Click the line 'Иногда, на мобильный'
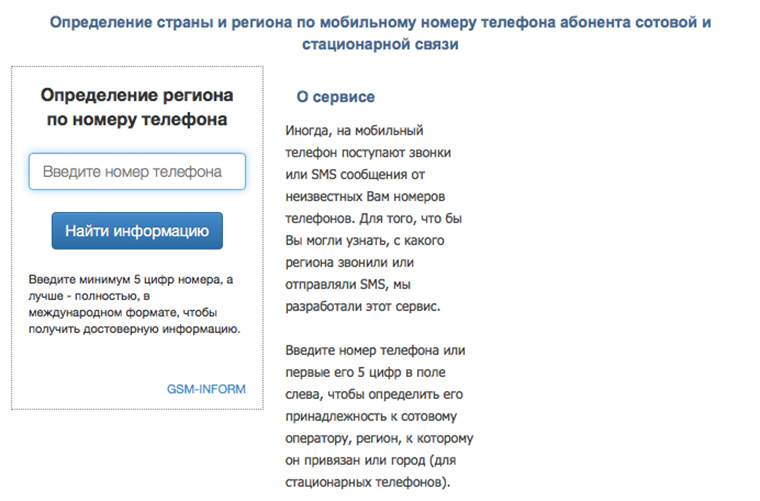 (x=354, y=130)
